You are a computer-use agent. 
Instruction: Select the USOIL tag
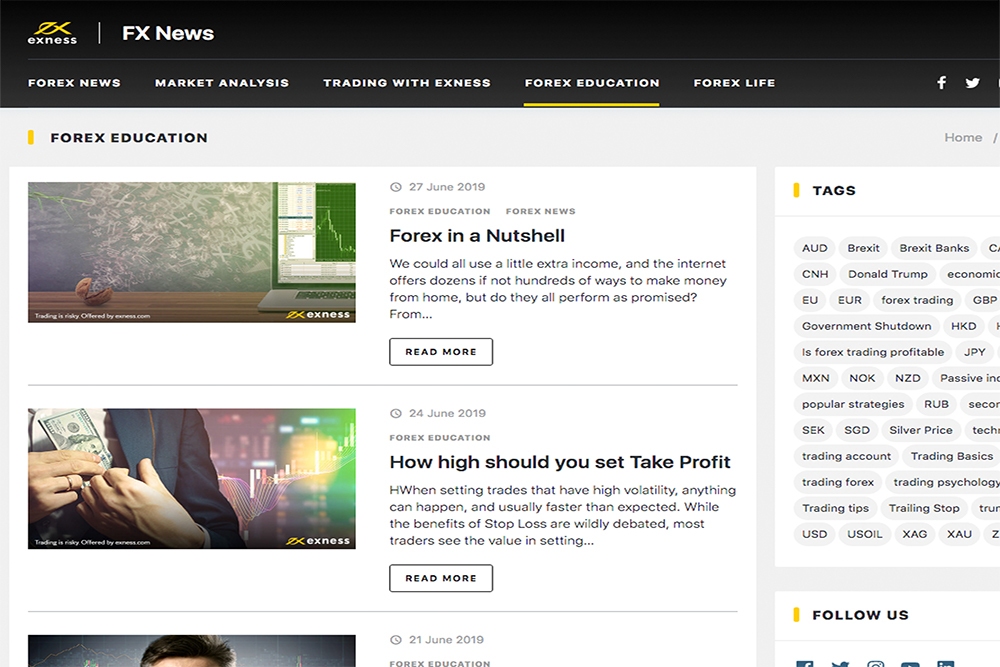point(864,536)
